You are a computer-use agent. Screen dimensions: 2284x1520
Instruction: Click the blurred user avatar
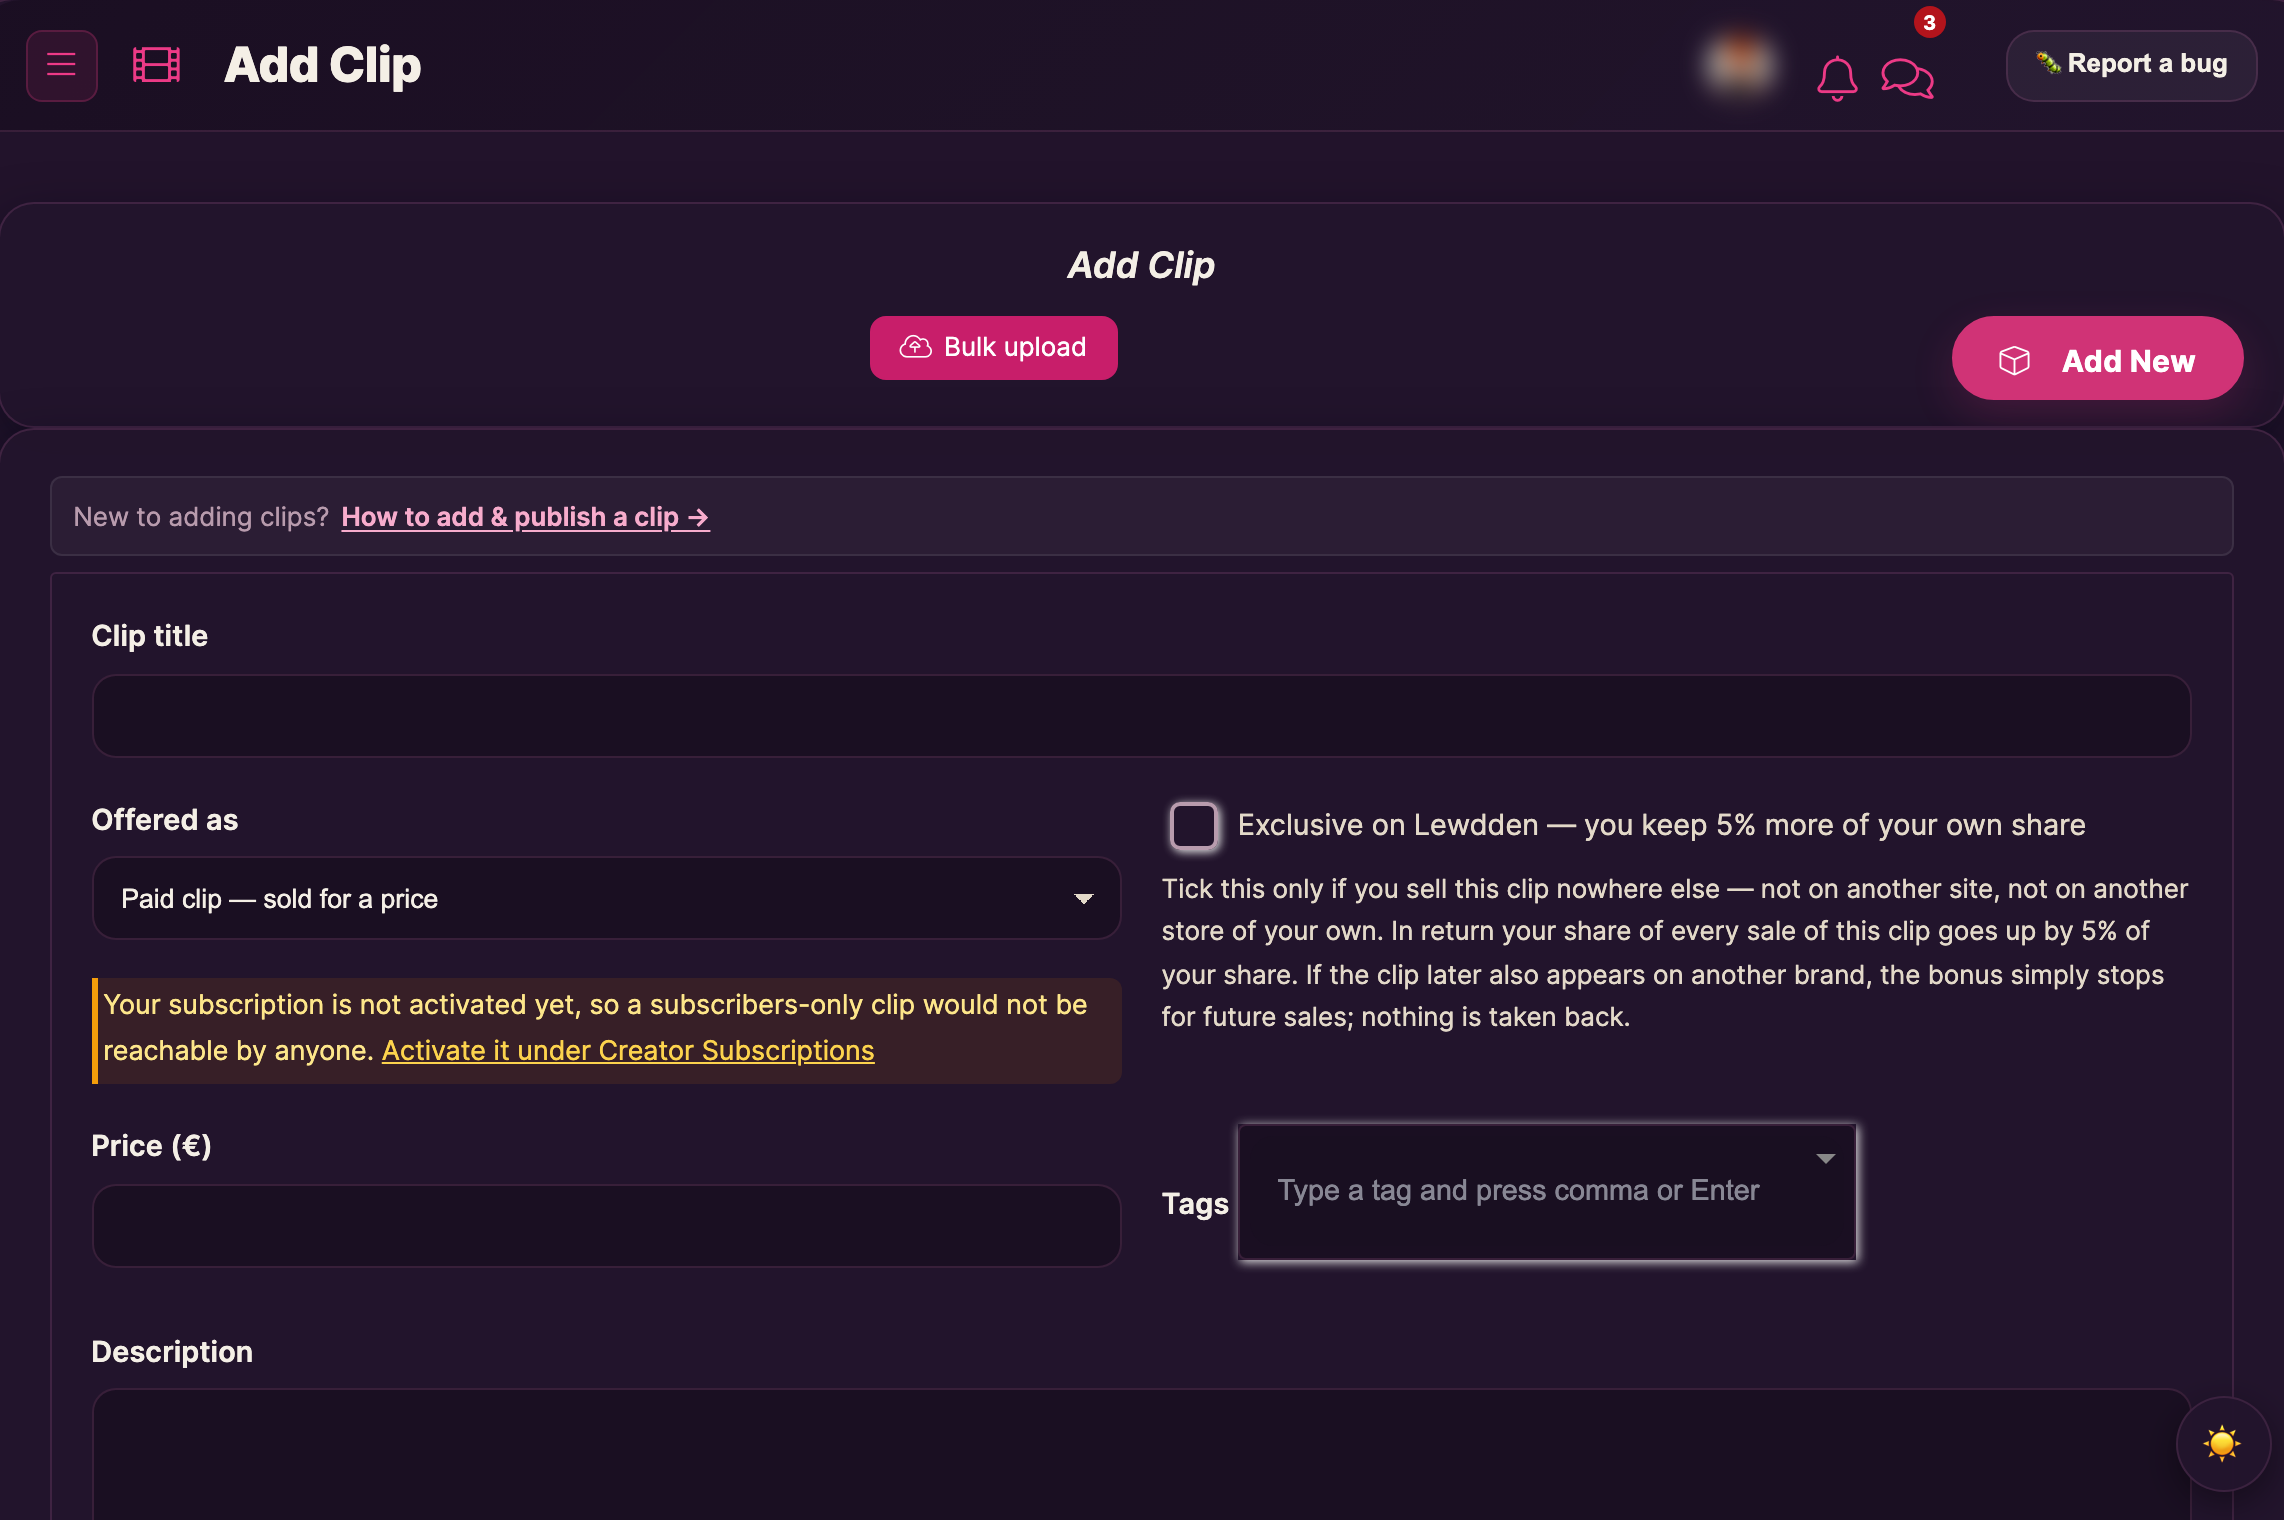pos(1740,64)
